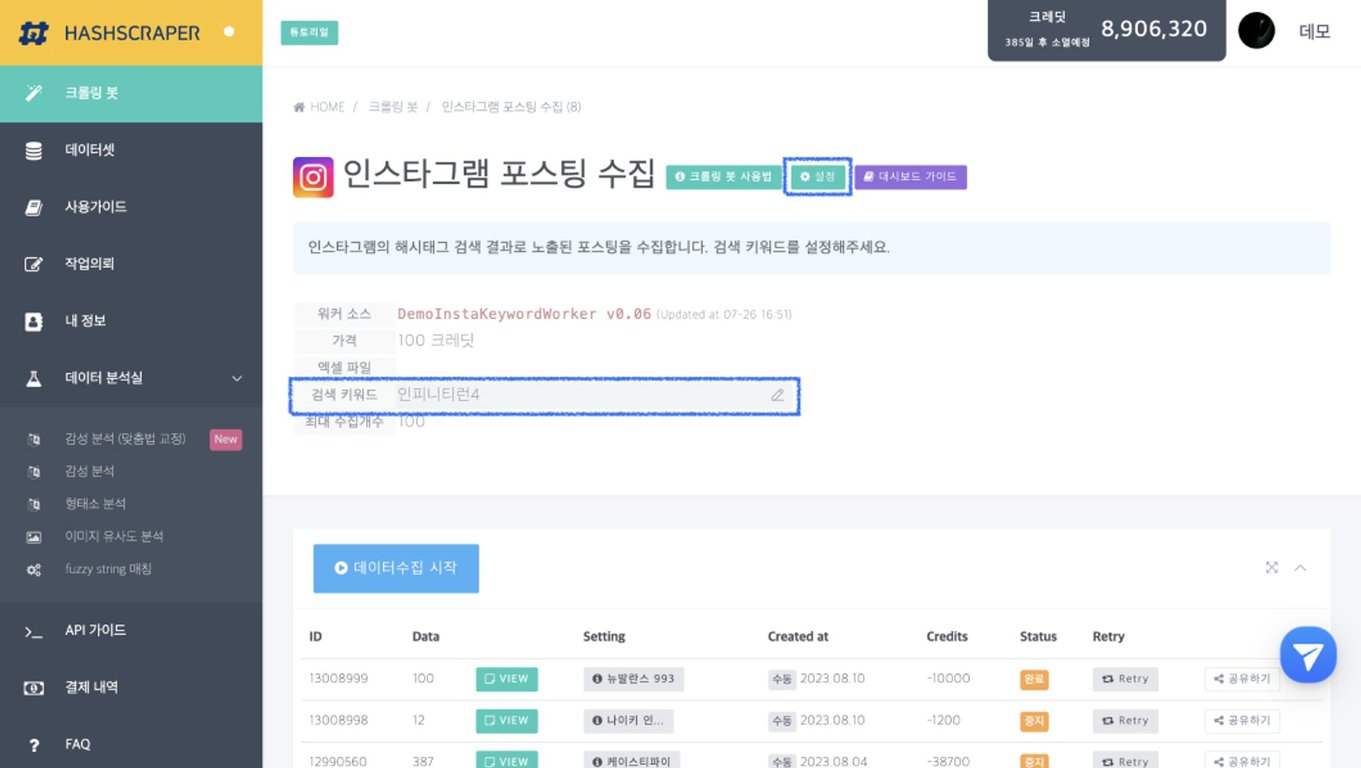Image resolution: width=1361 pixels, height=768 pixels.
Task: View data for job 13008998
Action: click(506, 721)
